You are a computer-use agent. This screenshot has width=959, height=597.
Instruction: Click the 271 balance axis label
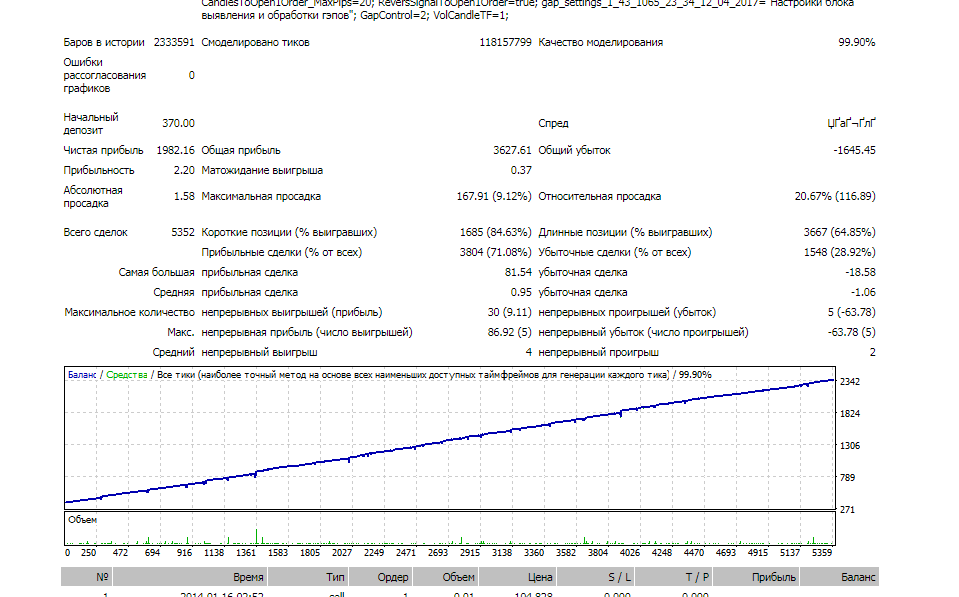click(847, 509)
